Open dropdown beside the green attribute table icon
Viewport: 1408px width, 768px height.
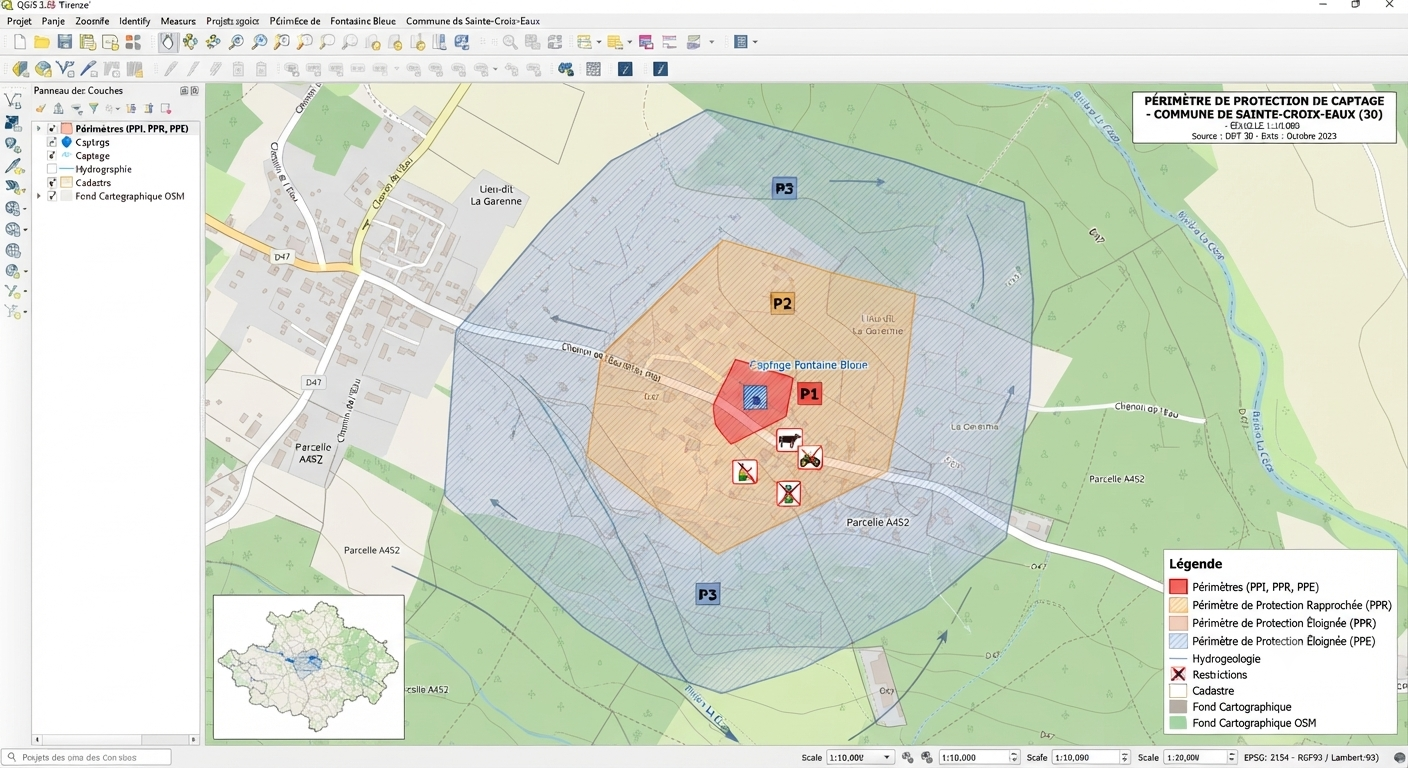598,42
